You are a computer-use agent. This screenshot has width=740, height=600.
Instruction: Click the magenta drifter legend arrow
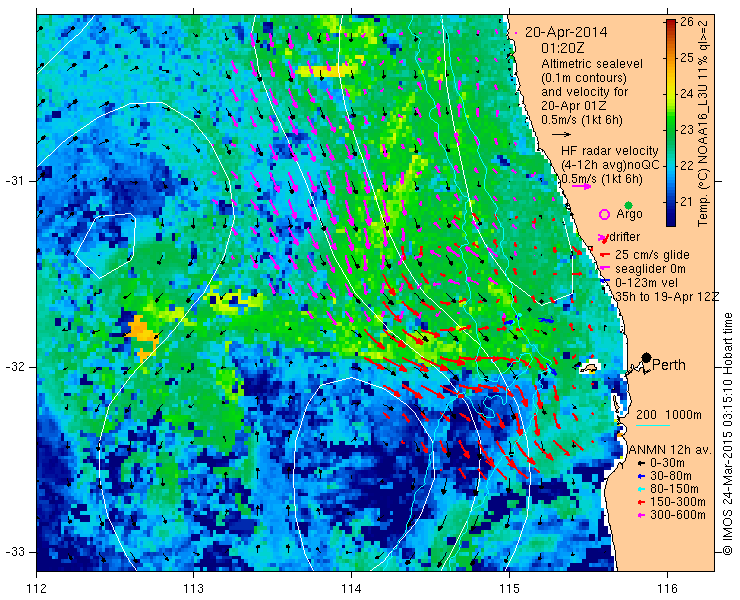click(x=604, y=237)
